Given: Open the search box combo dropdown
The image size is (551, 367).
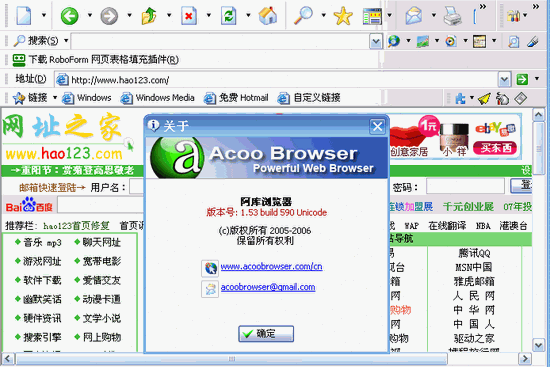Looking at the screenshot, I should [376, 41].
